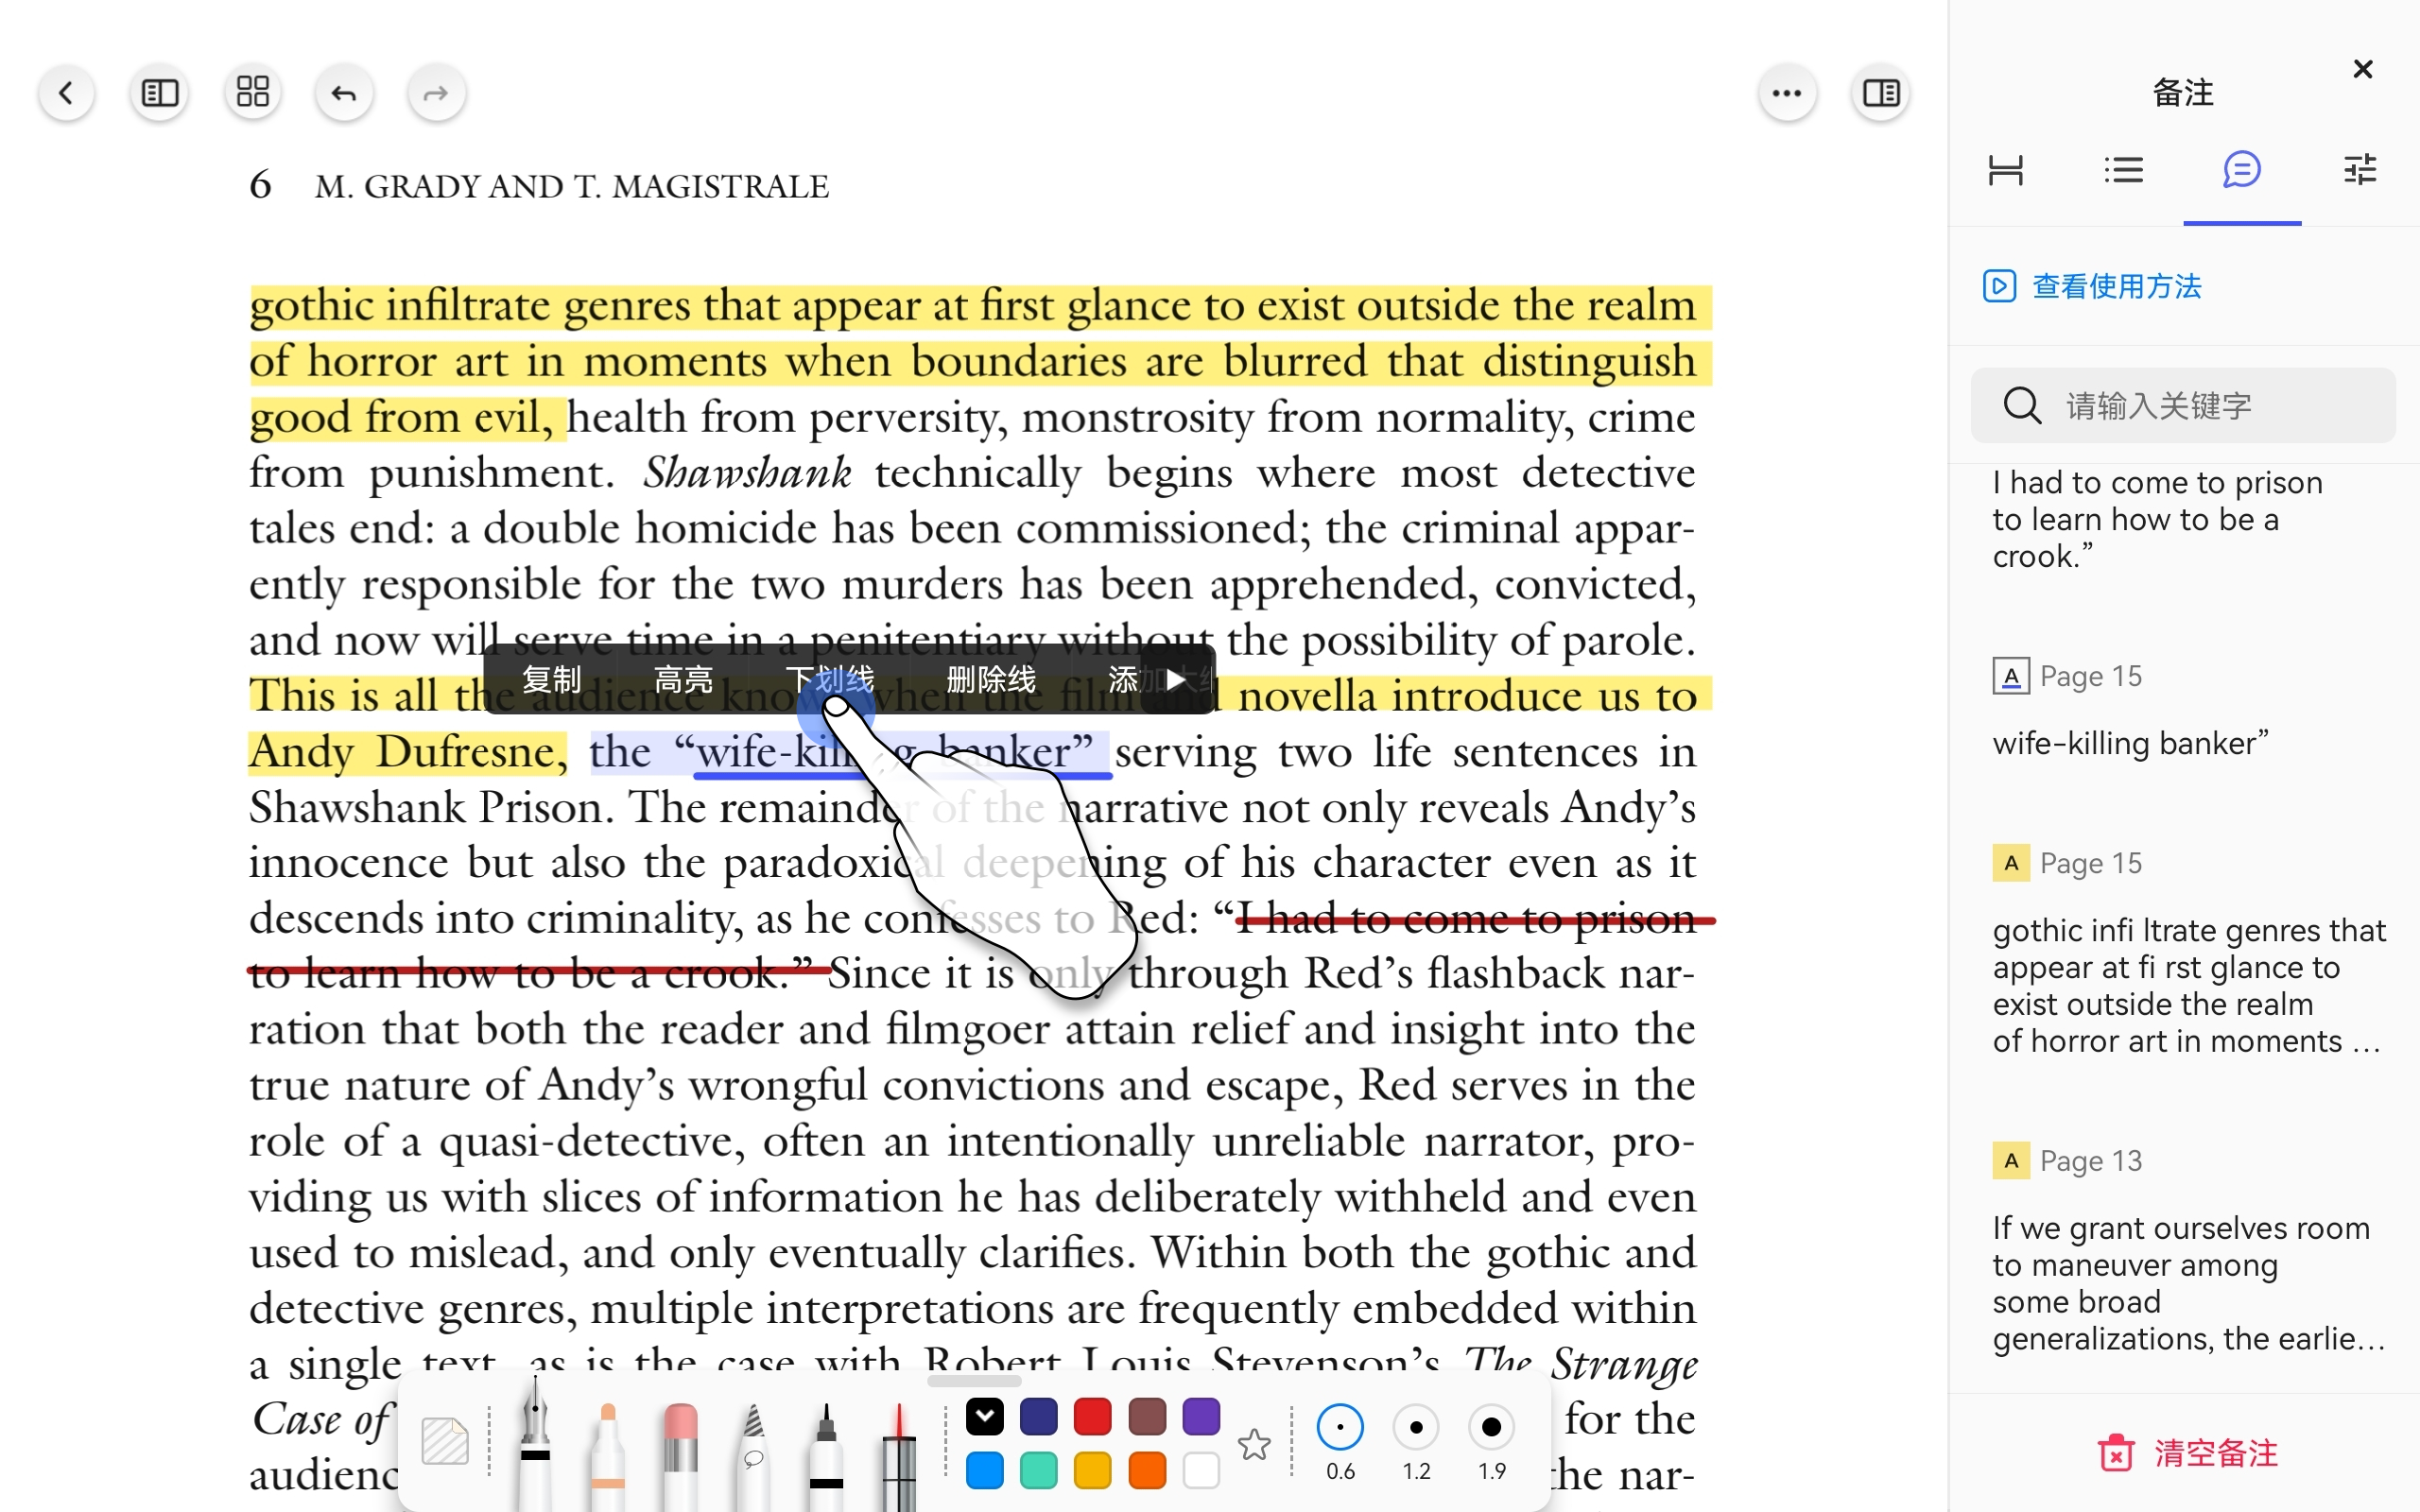Choose 高亮 from the selection popup
The height and width of the screenshot is (1512, 2420).
pyautogui.click(x=683, y=680)
